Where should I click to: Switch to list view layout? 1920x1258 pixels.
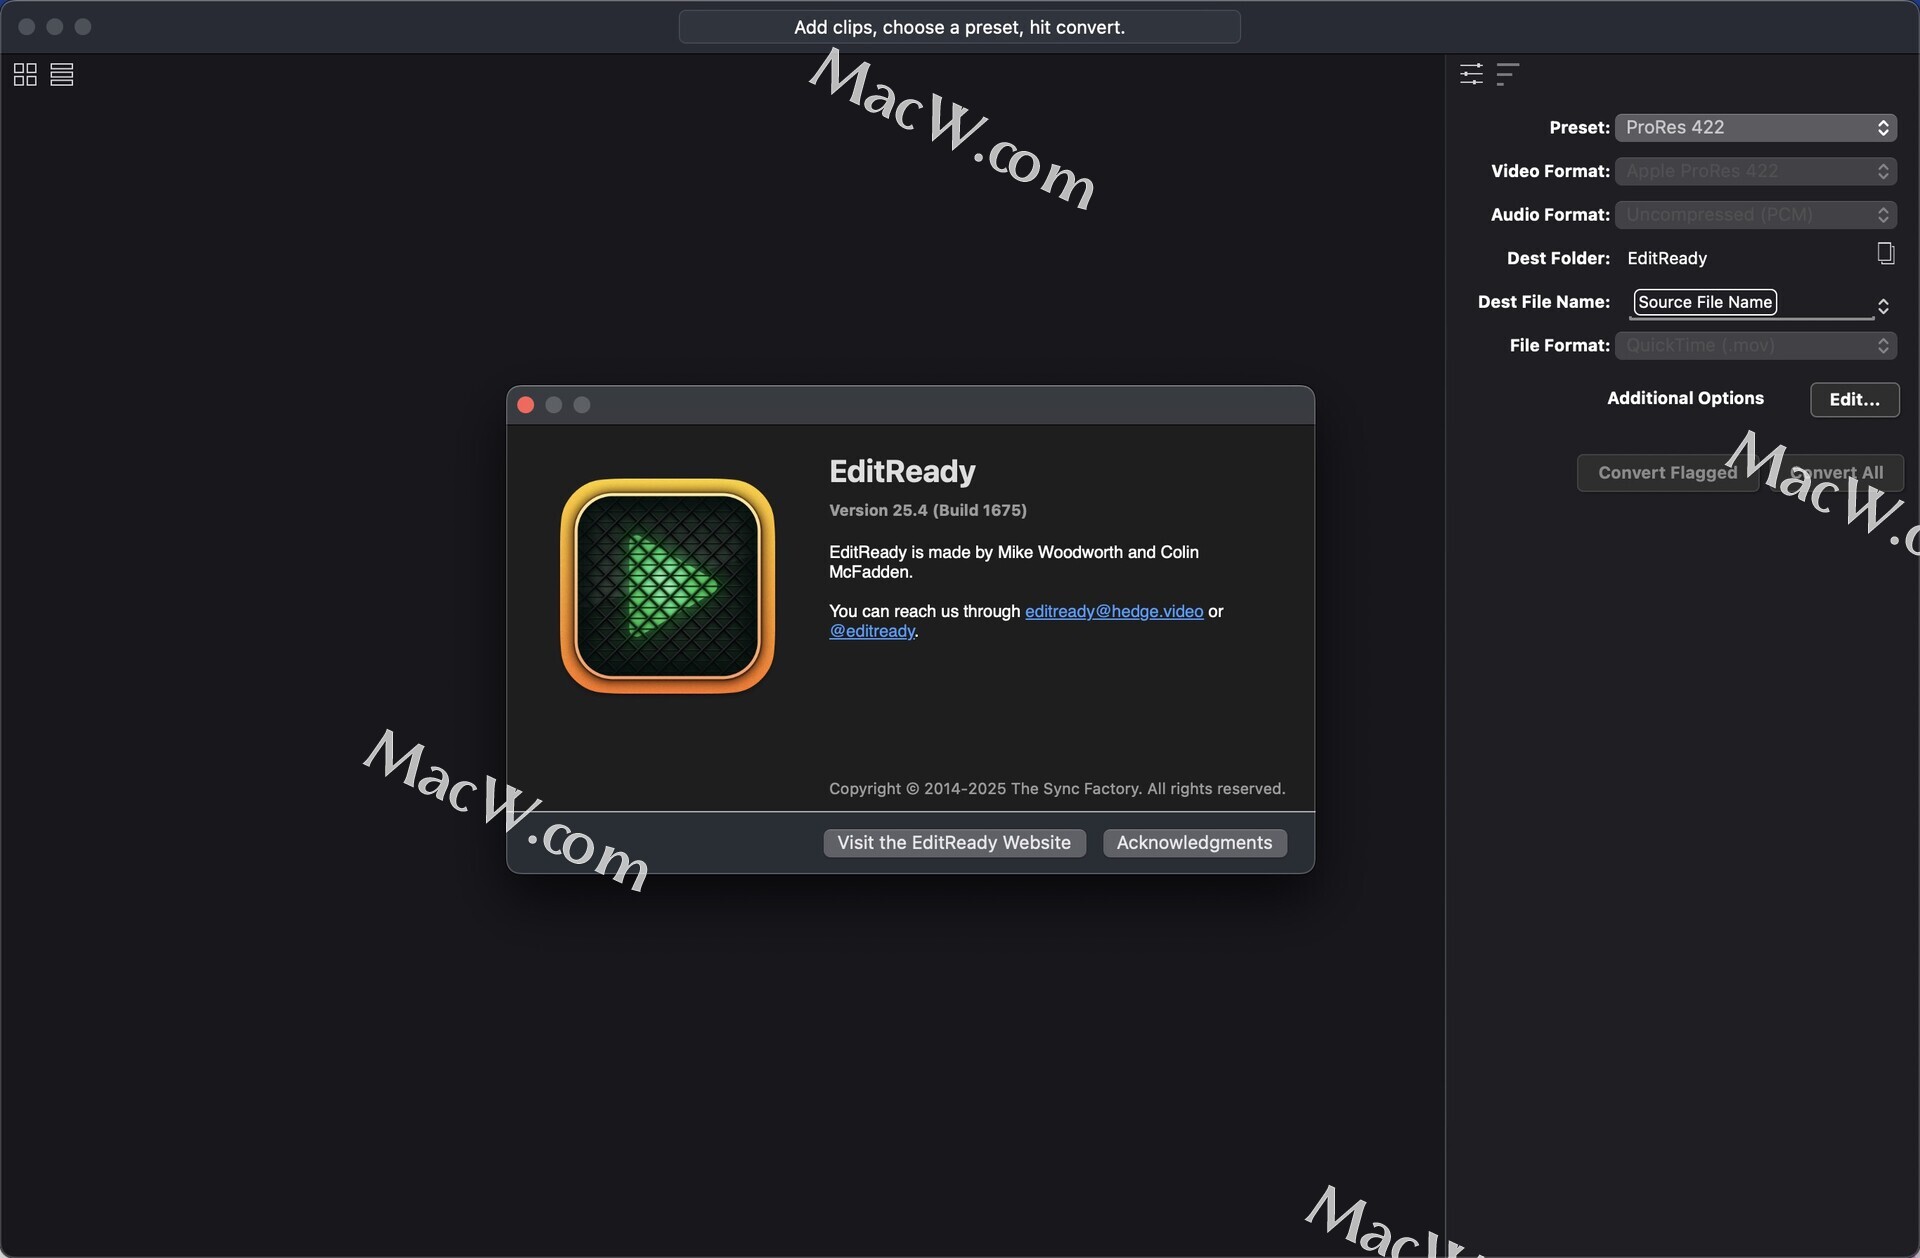click(62, 75)
